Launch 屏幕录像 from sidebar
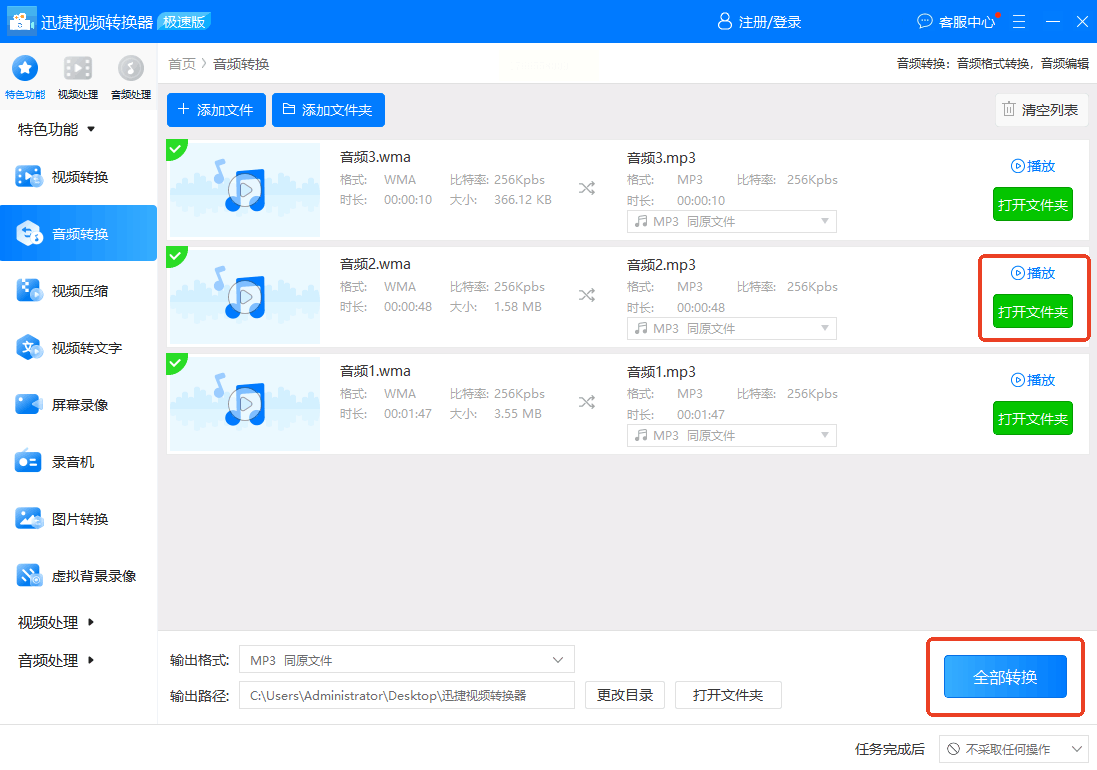This screenshot has width=1097, height=770. [78, 405]
